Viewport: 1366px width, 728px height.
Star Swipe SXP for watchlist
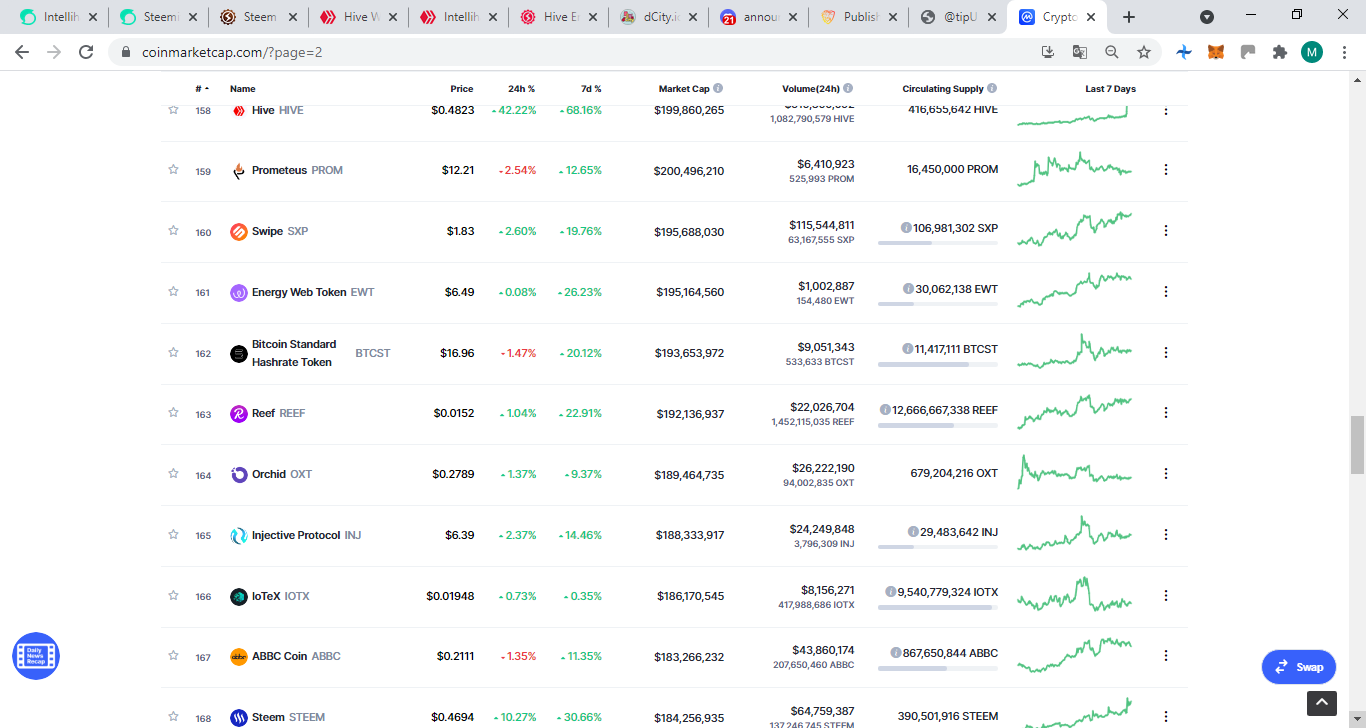coord(173,231)
